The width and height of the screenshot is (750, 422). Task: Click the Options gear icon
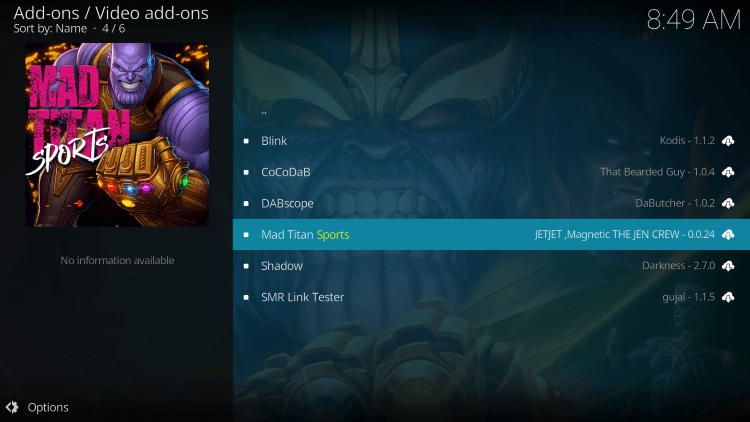[x=12, y=407]
